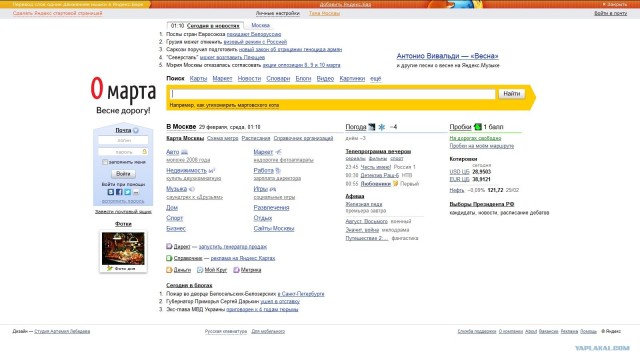Click the padlock icon in the password field

pos(144,151)
